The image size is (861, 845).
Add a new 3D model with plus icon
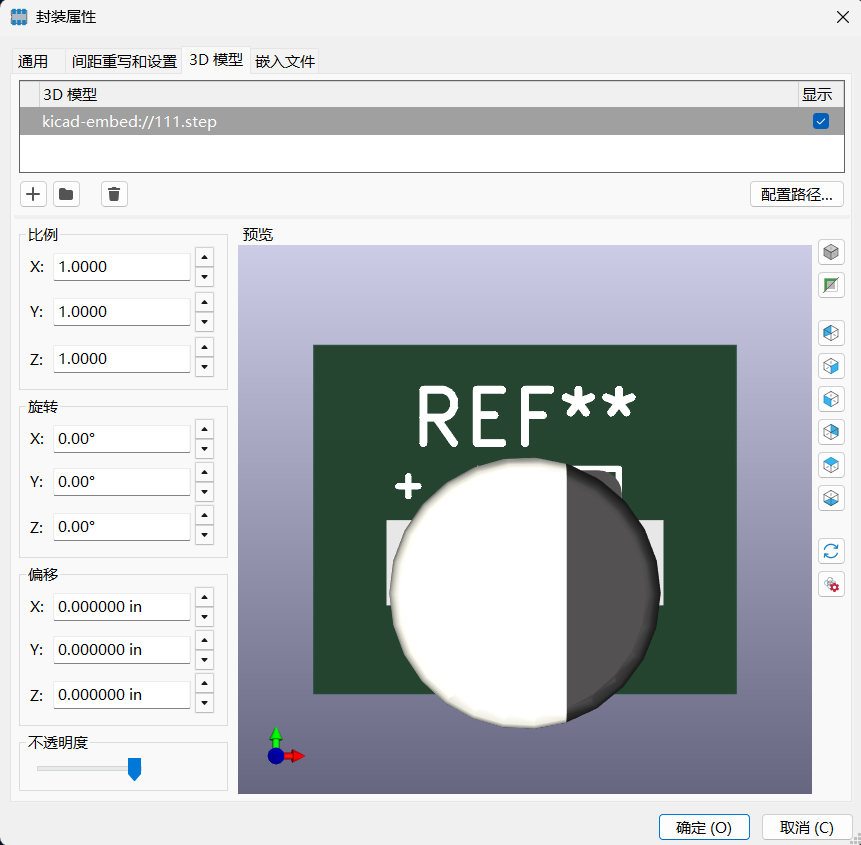click(x=33, y=194)
